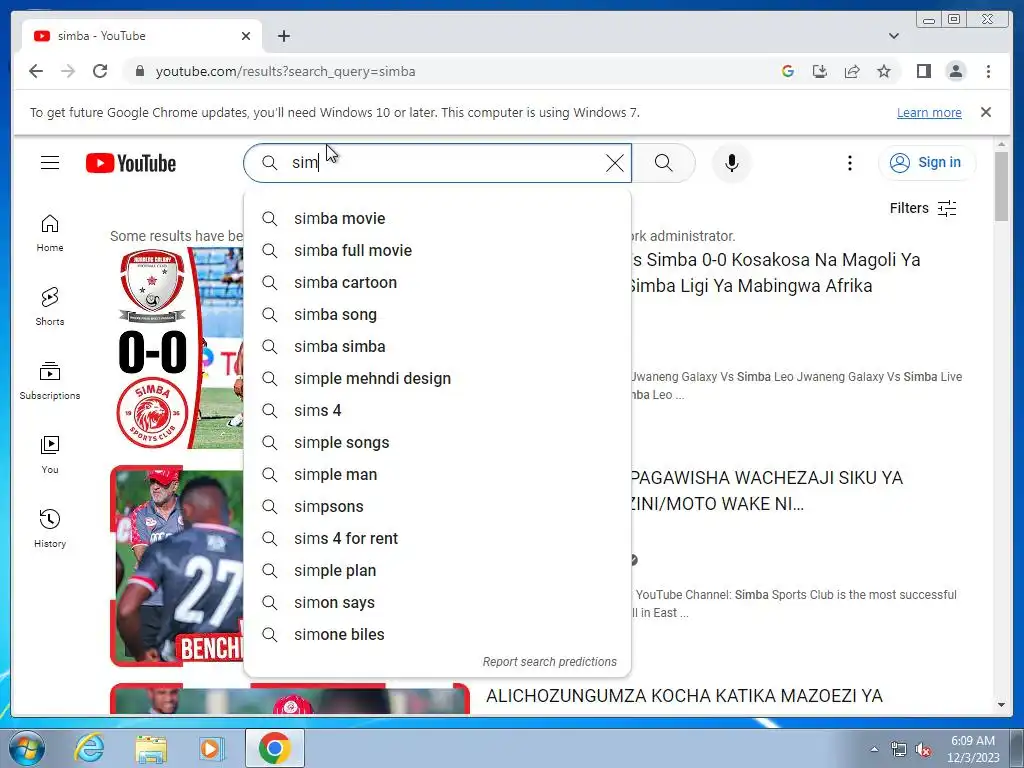Open YouTube settings three-dot menu
Screen dimensions: 1024x768
[850, 163]
